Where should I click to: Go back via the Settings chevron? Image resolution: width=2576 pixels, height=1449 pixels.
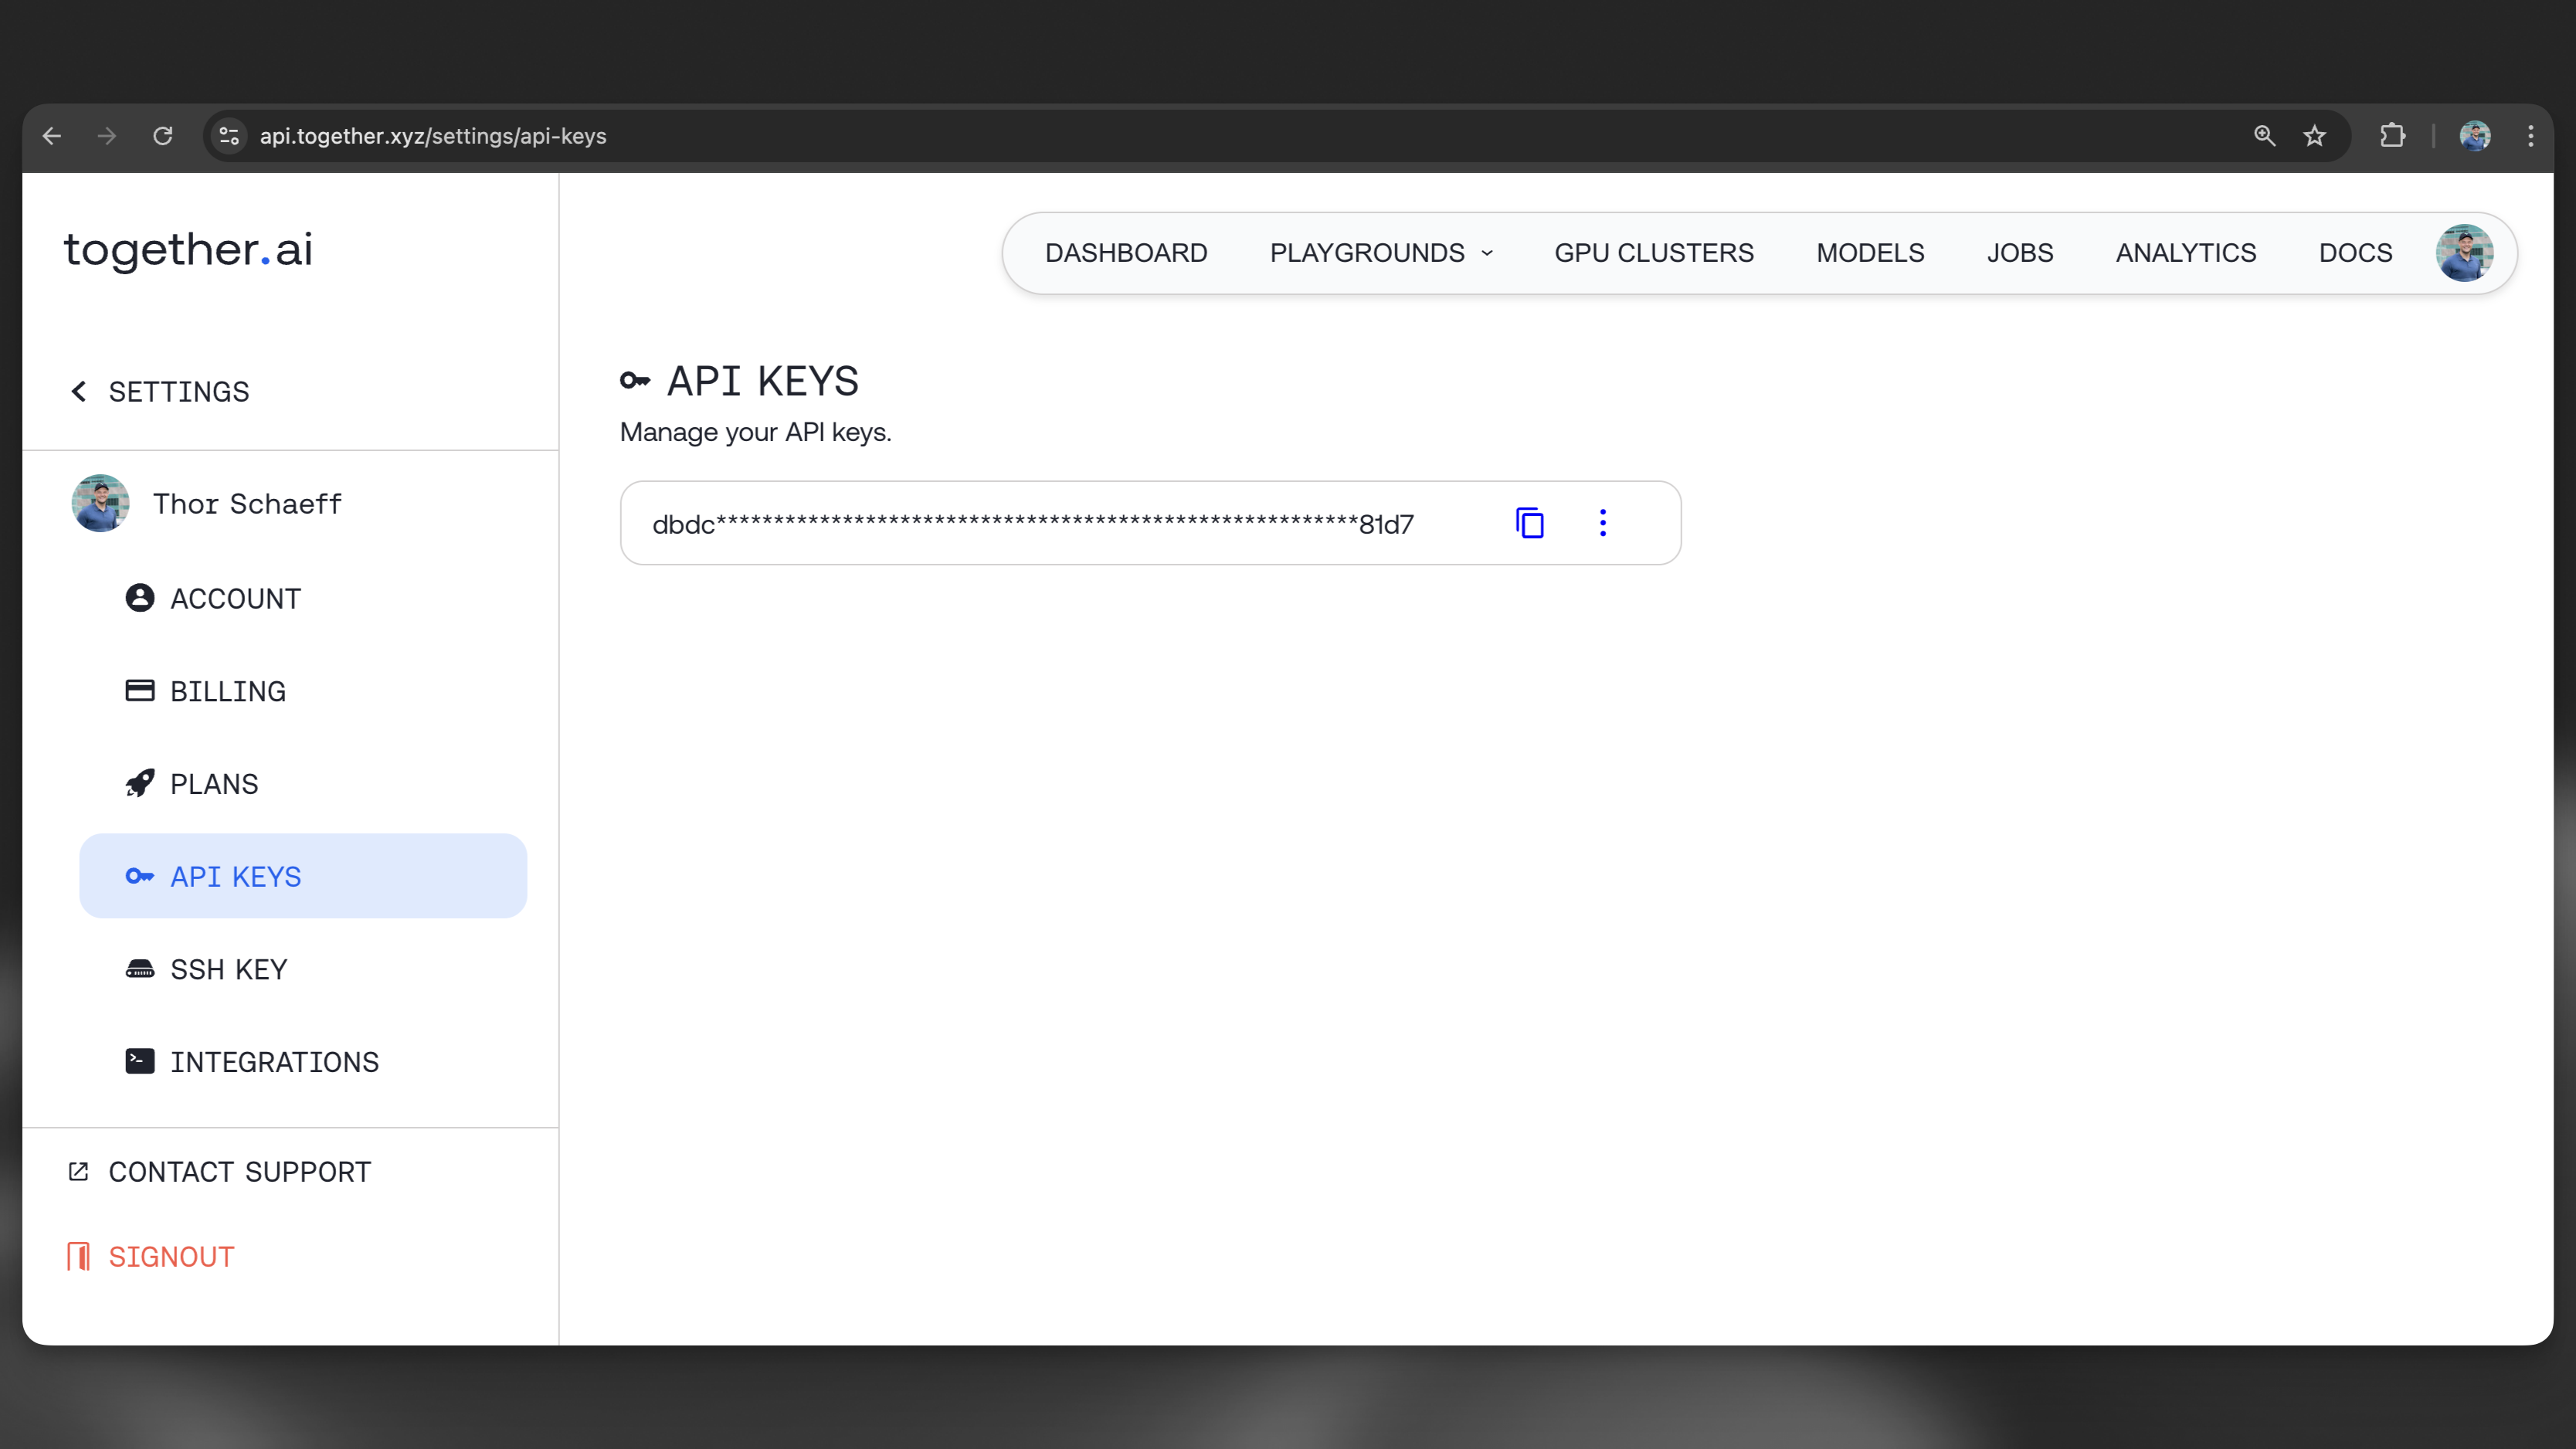click(79, 391)
